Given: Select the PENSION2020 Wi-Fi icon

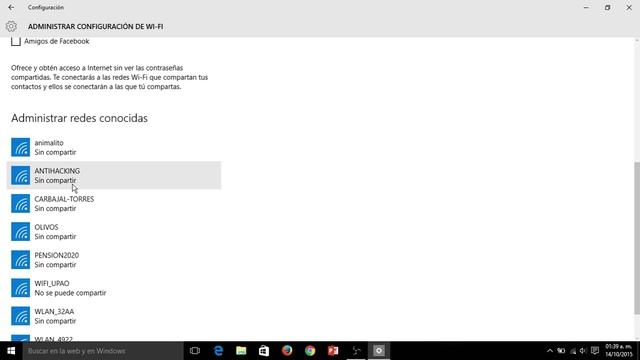Looking at the screenshot, I should (20, 260).
